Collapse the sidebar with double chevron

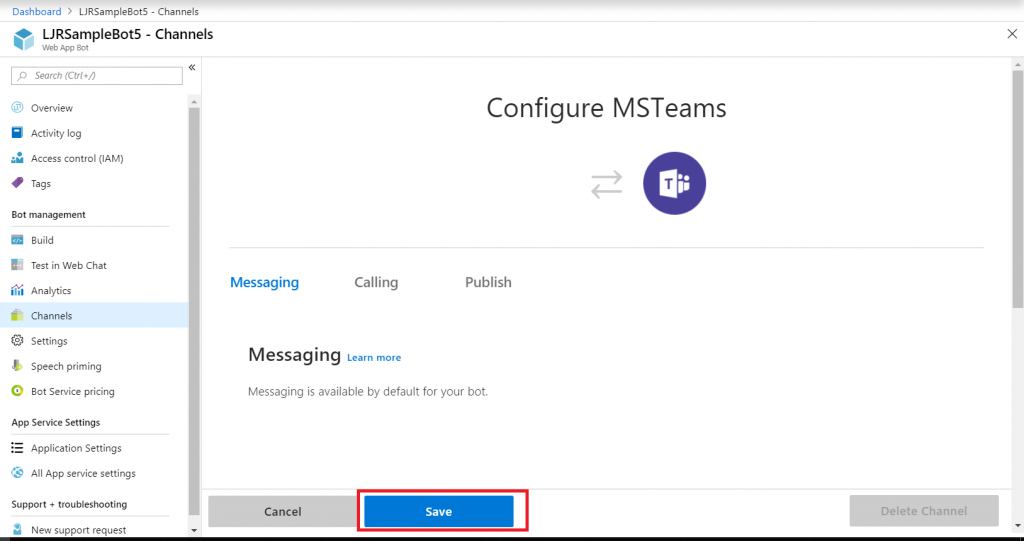coord(192,67)
